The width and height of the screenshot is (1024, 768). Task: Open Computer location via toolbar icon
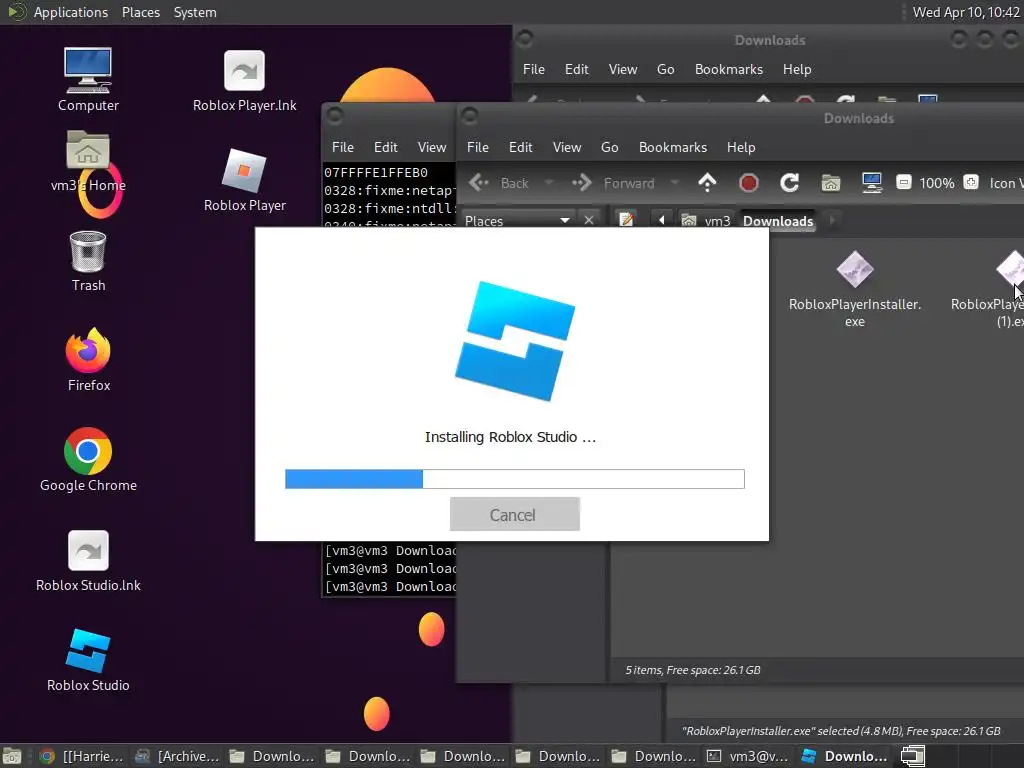(x=872, y=183)
